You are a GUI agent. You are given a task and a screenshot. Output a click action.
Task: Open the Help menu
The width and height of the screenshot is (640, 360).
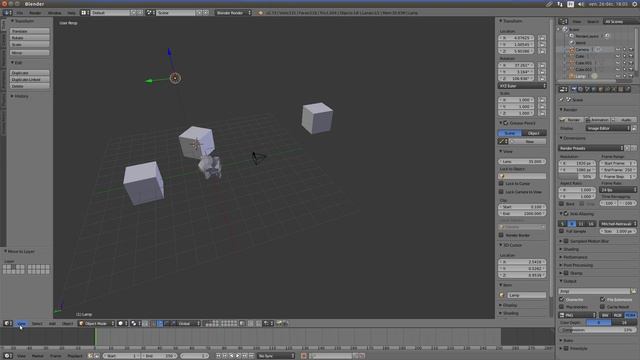[71, 13]
